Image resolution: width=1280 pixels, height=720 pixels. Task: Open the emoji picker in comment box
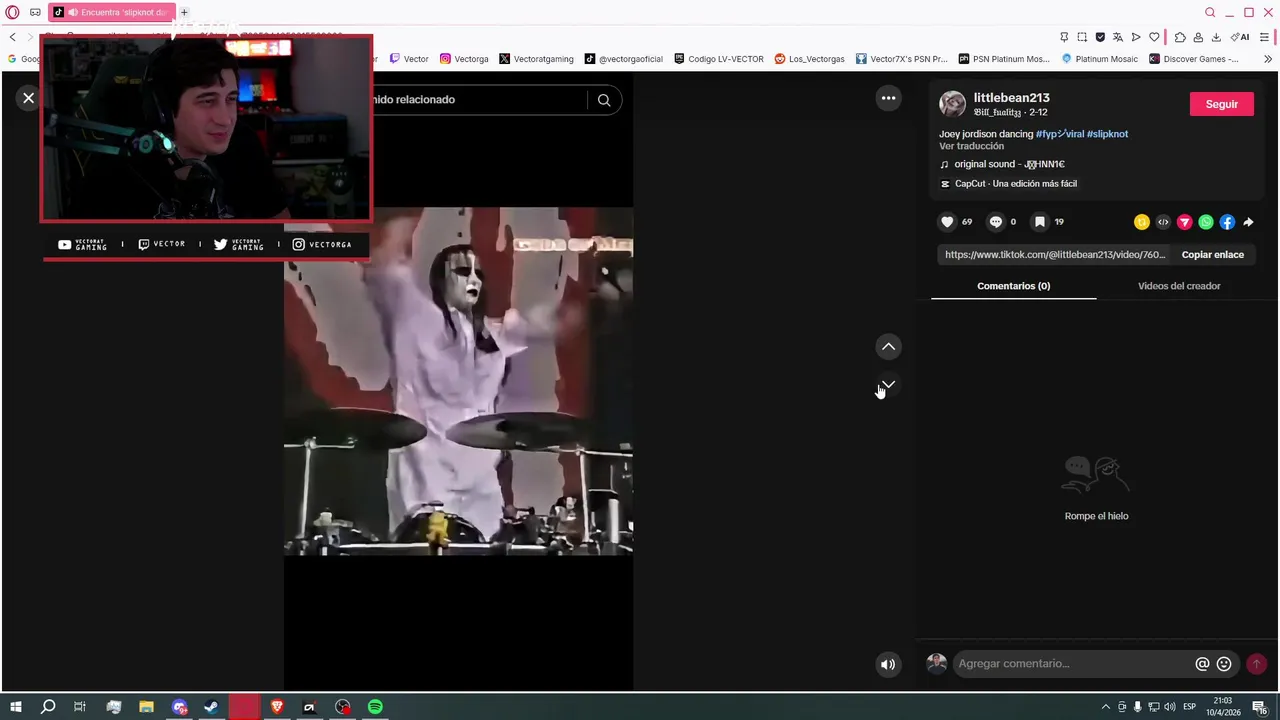(x=1224, y=664)
